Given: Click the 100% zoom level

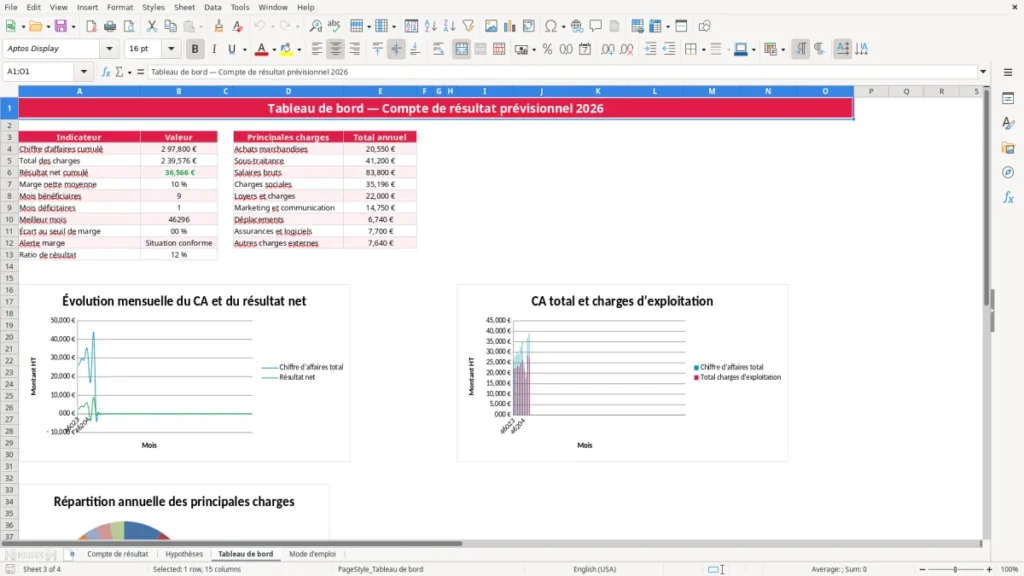Looking at the screenshot, I should pos(1010,569).
